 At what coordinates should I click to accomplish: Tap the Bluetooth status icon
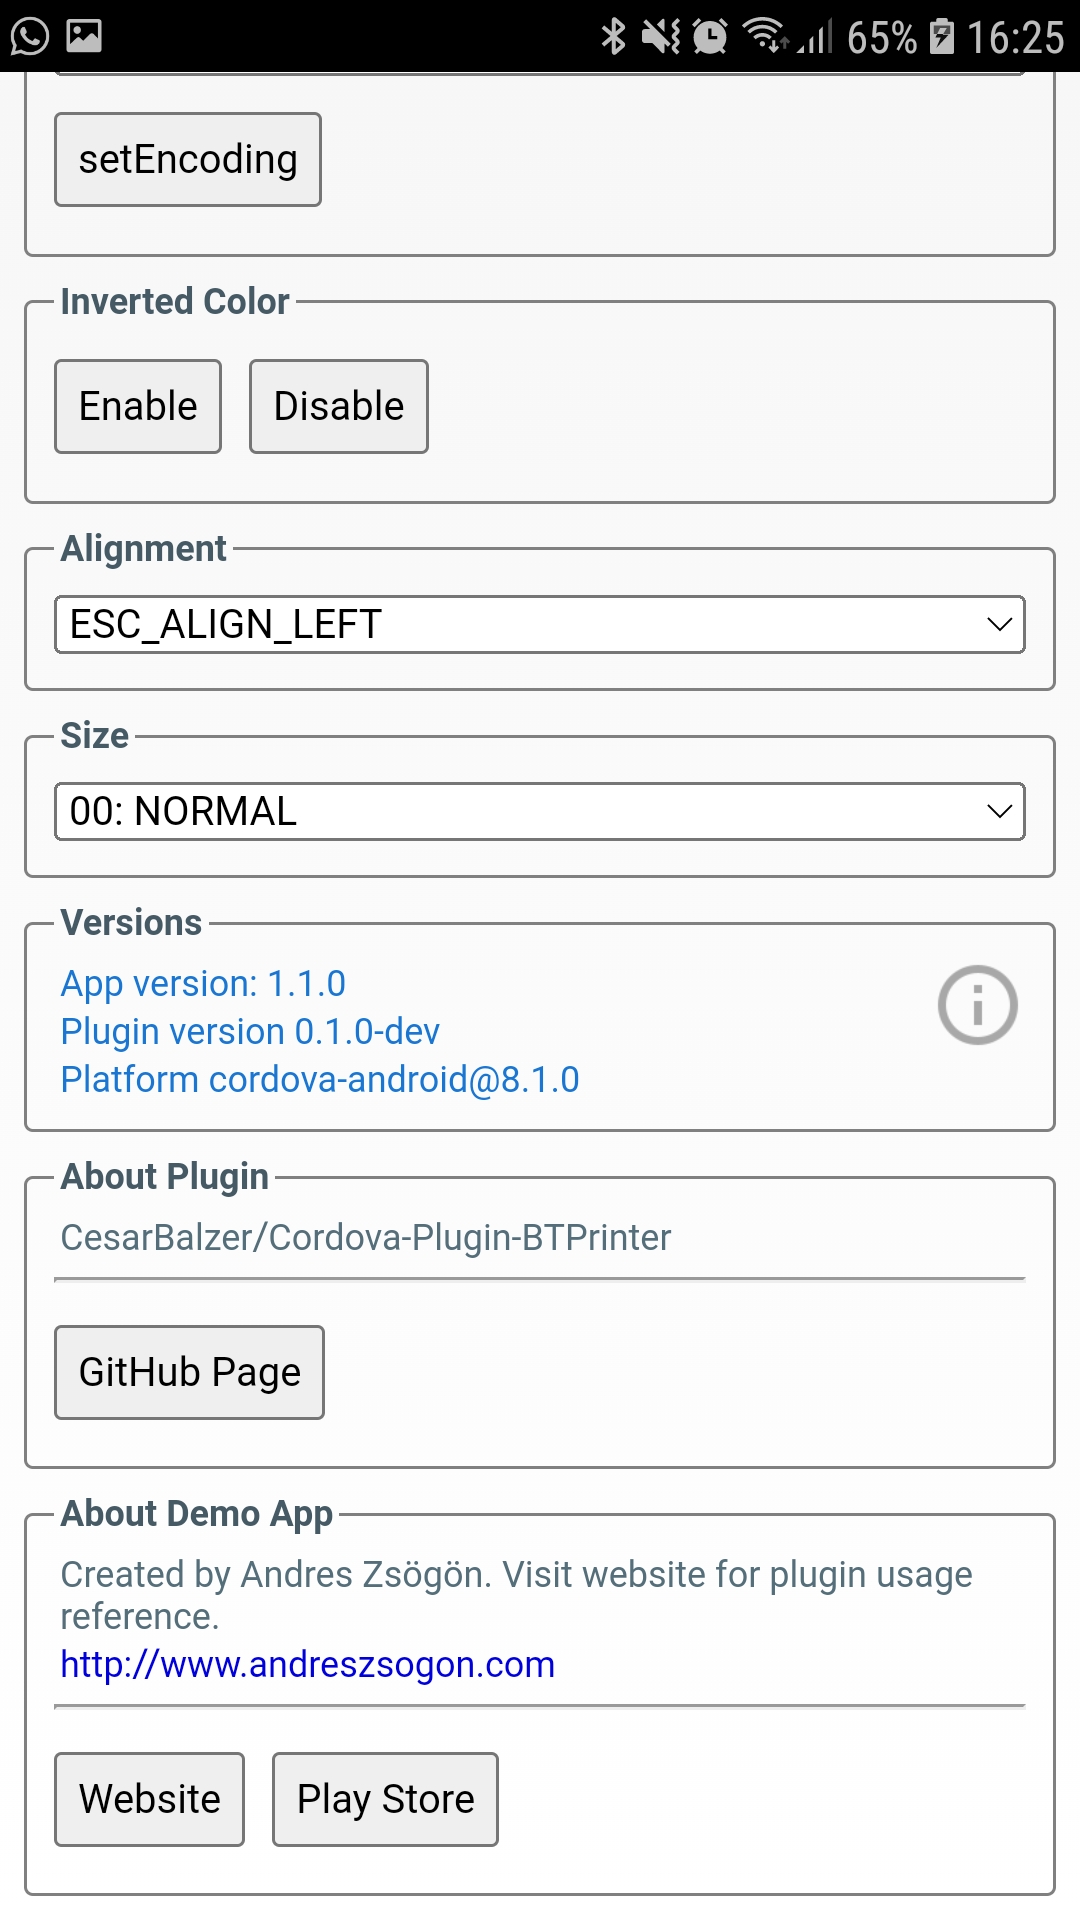point(613,37)
